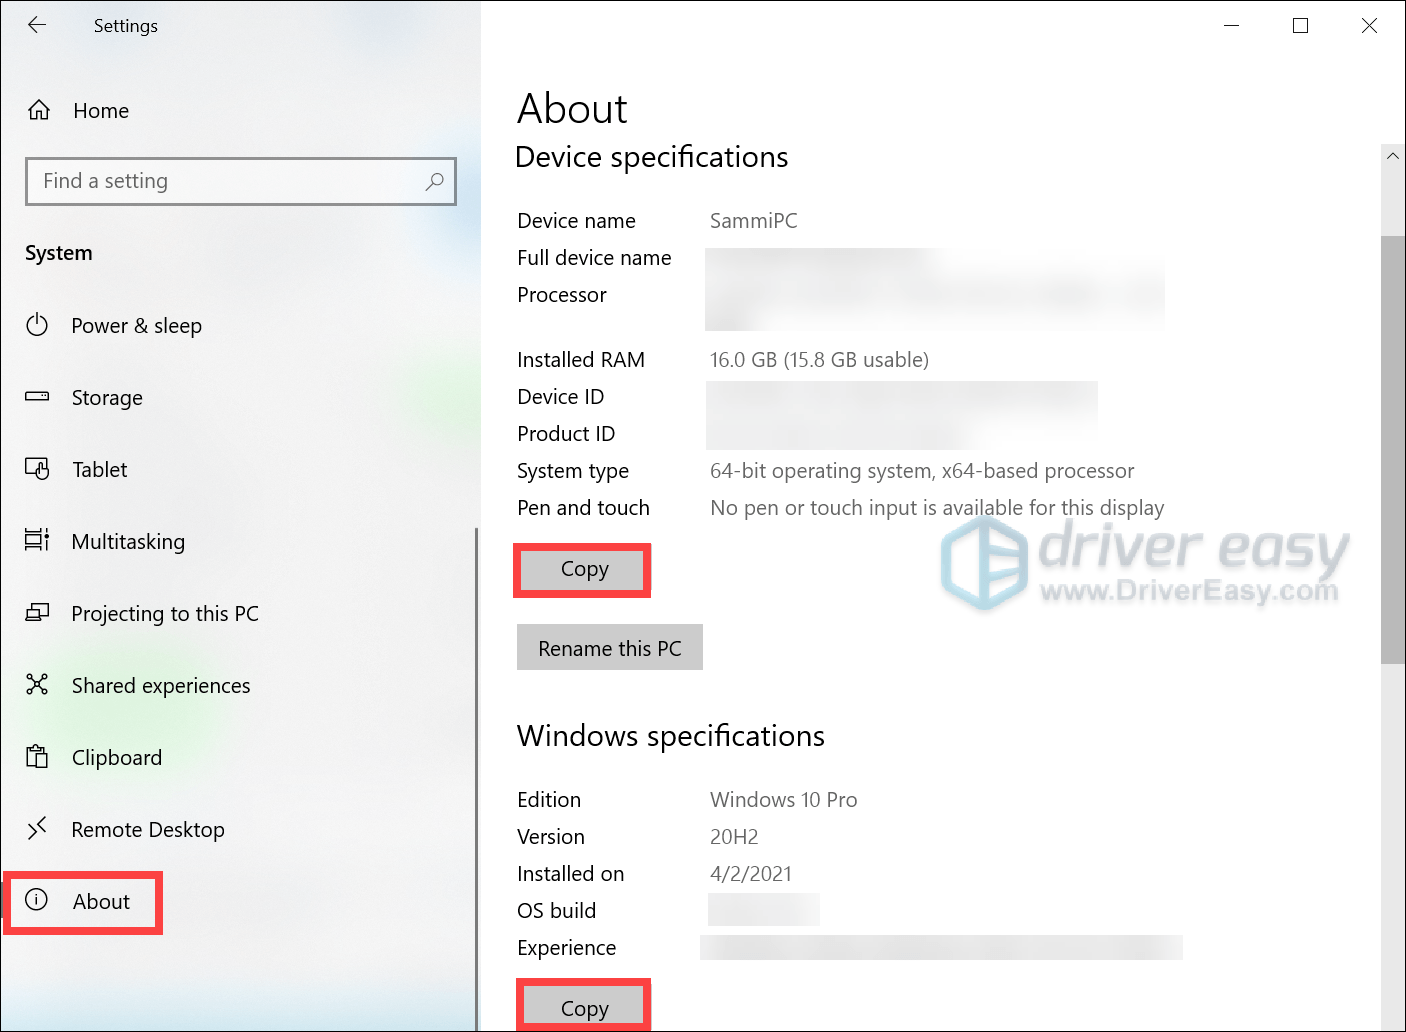
Task: Click the Tablet icon in sidebar
Action: (x=37, y=469)
